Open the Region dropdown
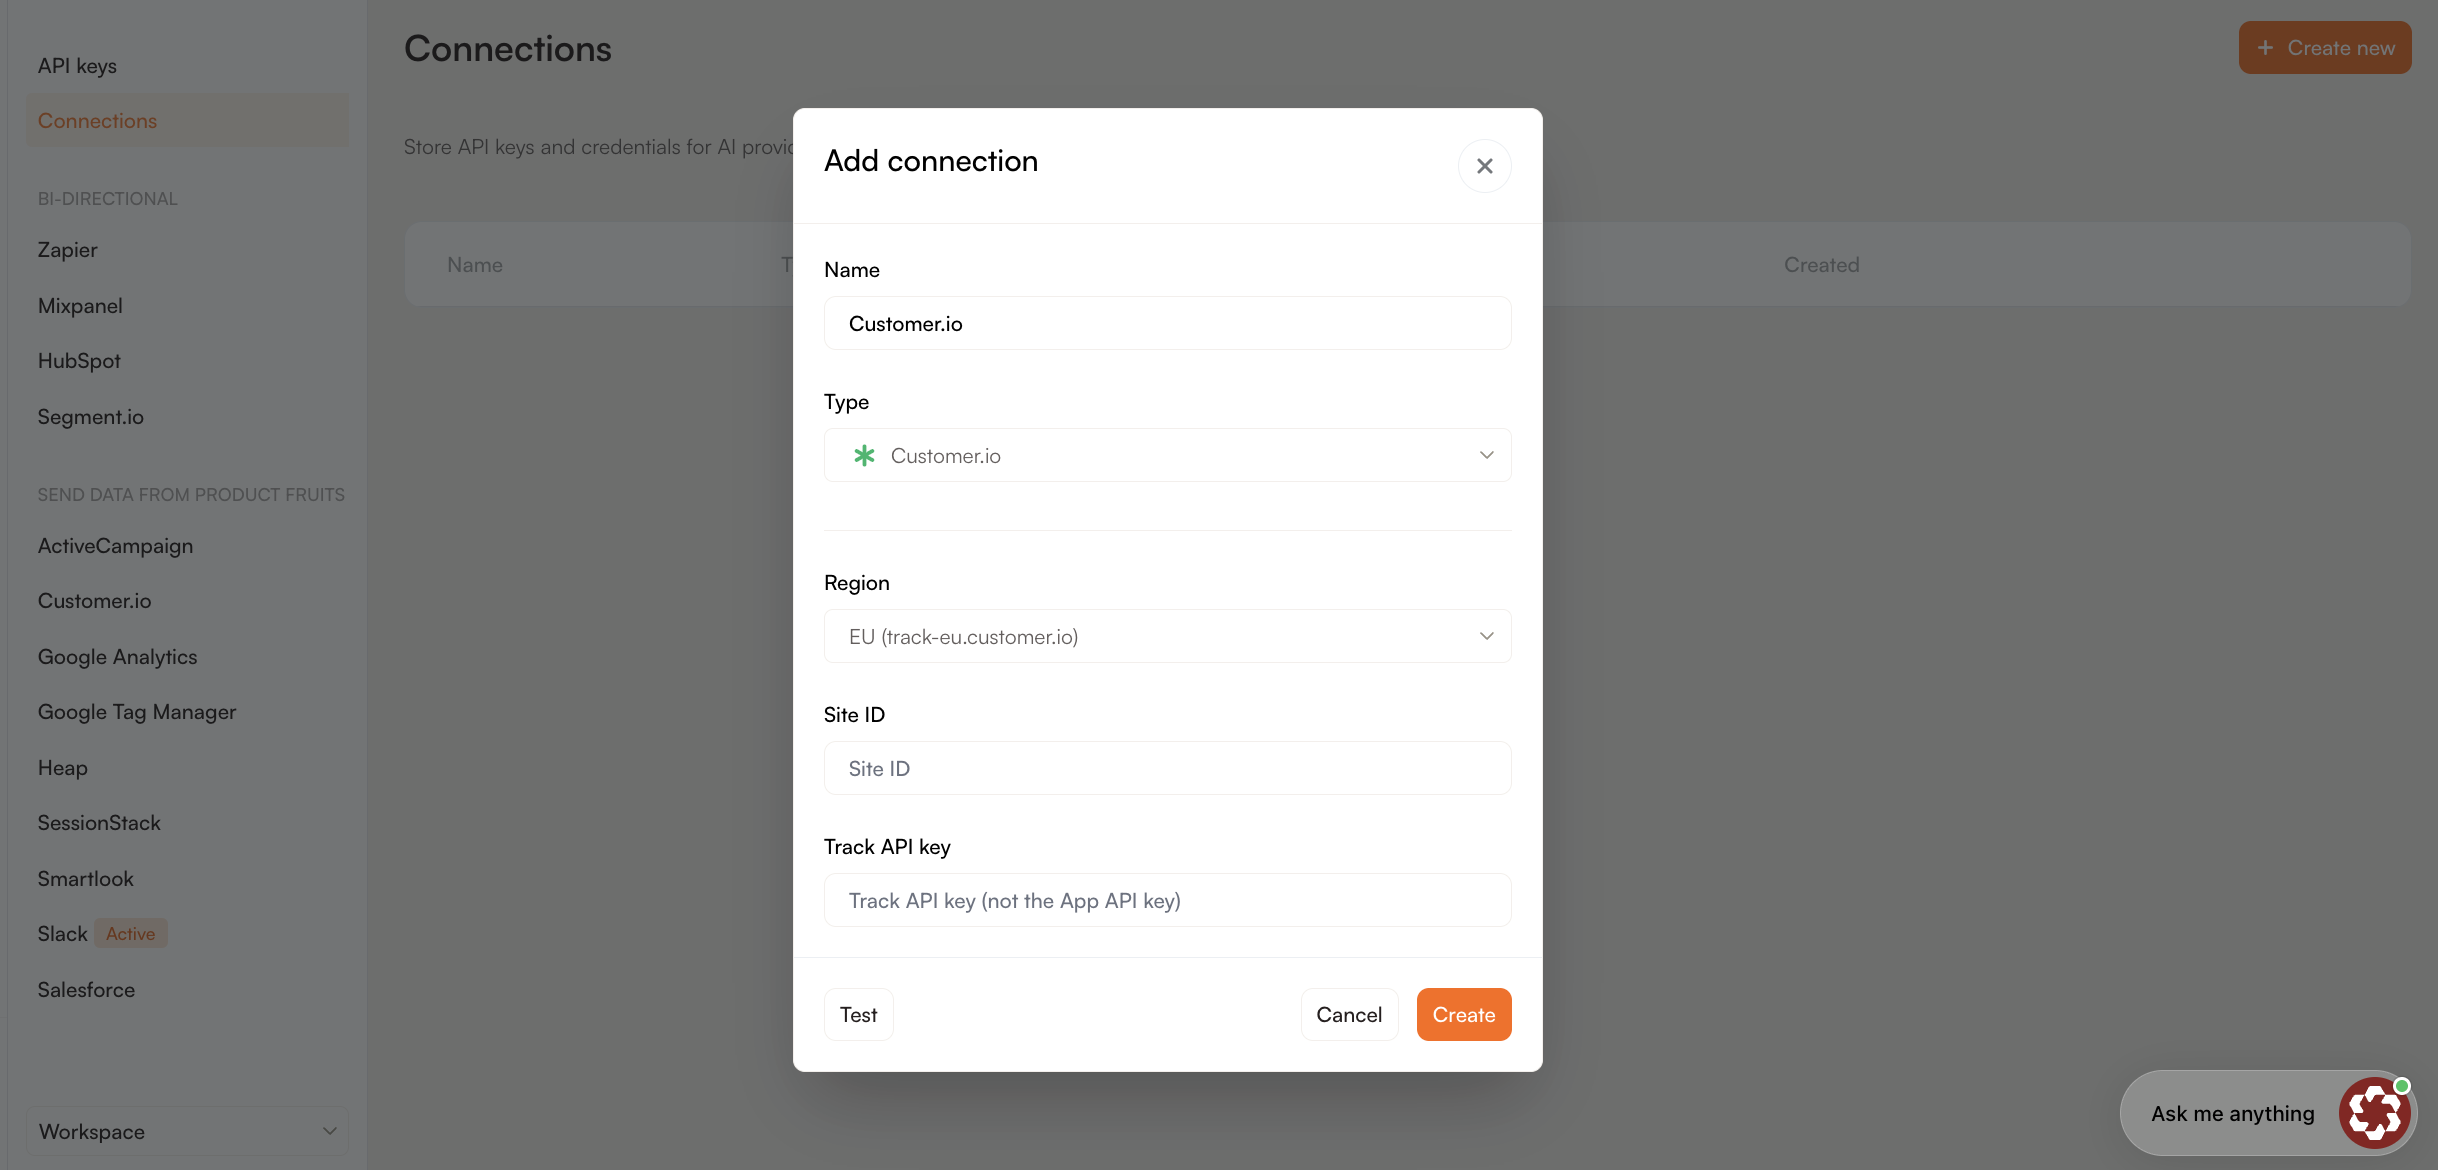This screenshot has height=1170, width=2438. pyautogui.click(x=1167, y=637)
